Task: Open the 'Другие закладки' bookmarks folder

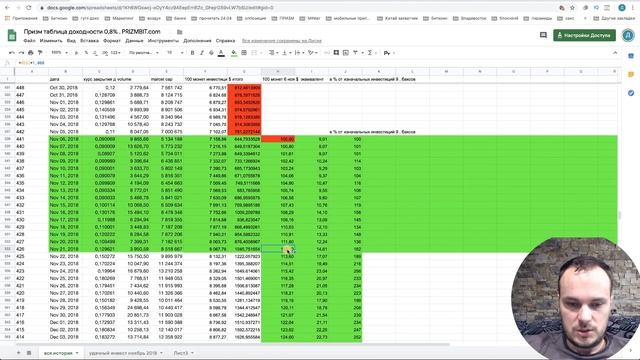Action: point(614,18)
